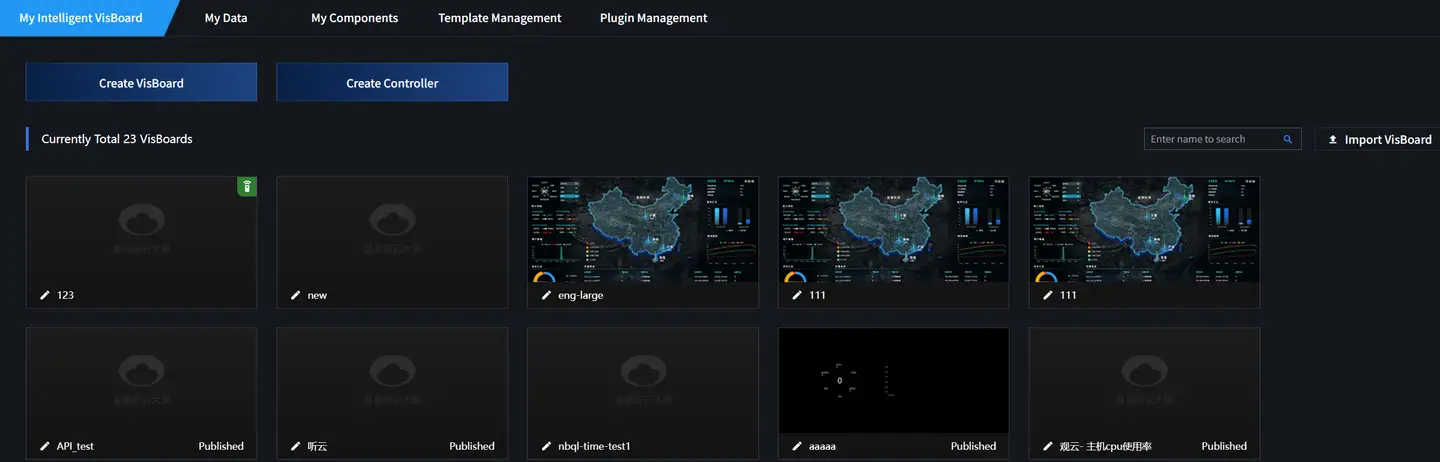Click the pencil icon next to eng-large

546,295
